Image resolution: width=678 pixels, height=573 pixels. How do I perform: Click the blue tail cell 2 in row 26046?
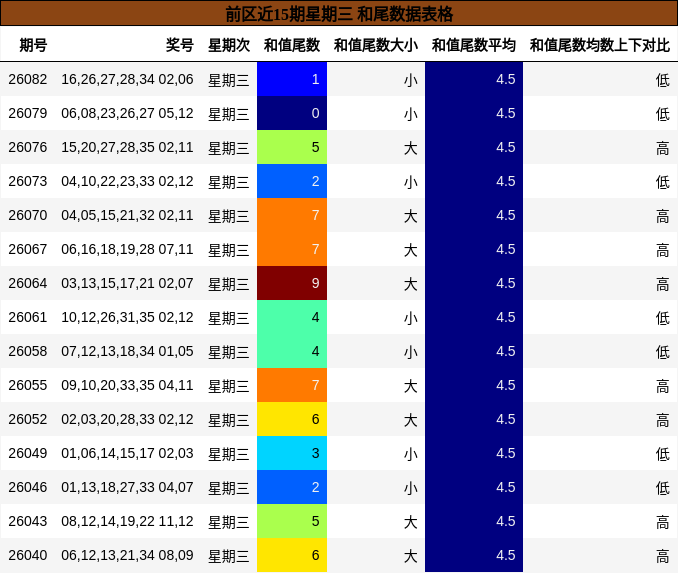pos(292,487)
